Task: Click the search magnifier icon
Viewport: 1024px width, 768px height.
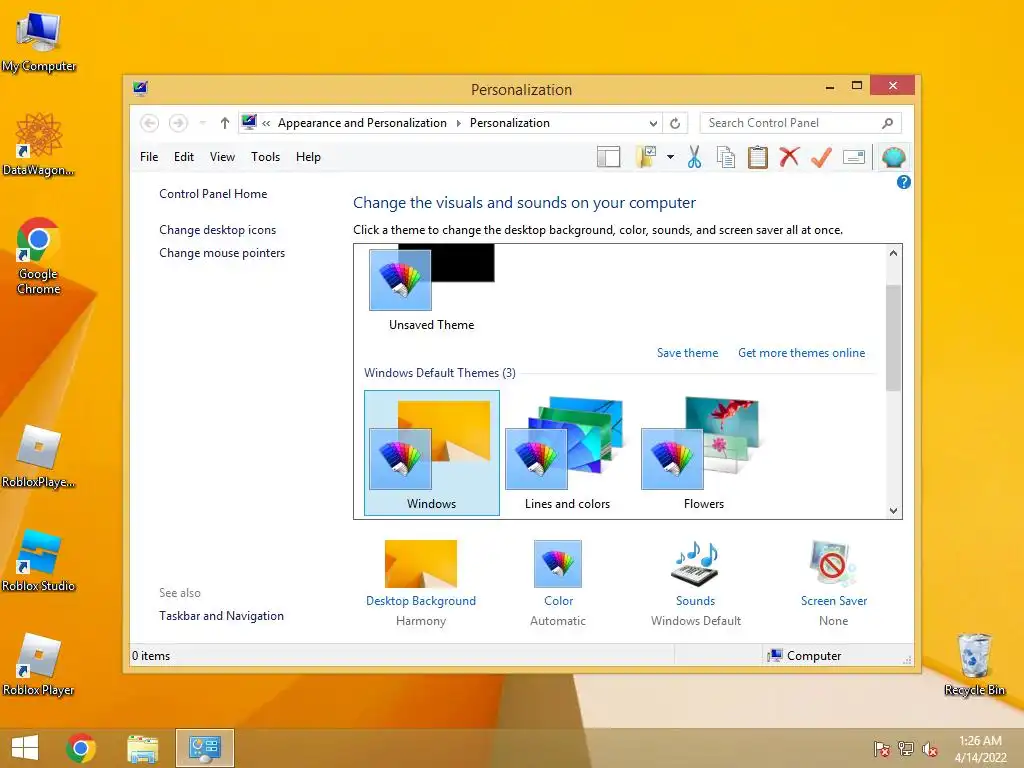Action: coord(887,123)
